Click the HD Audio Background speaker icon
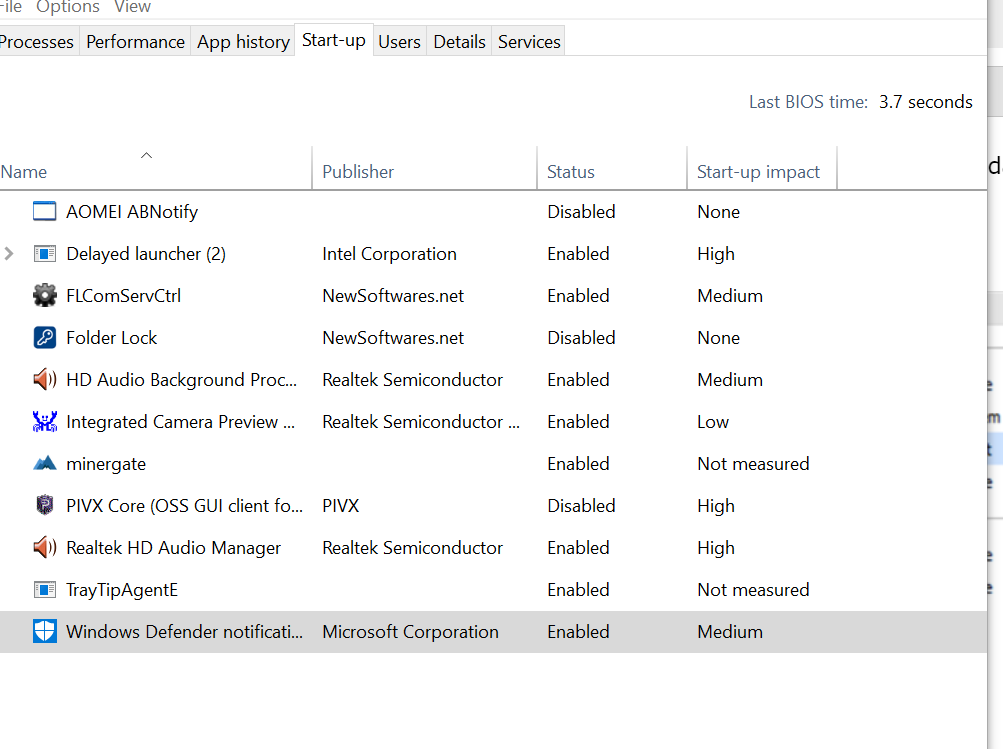This screenshot has width=1003, height=749. [45, 380]
